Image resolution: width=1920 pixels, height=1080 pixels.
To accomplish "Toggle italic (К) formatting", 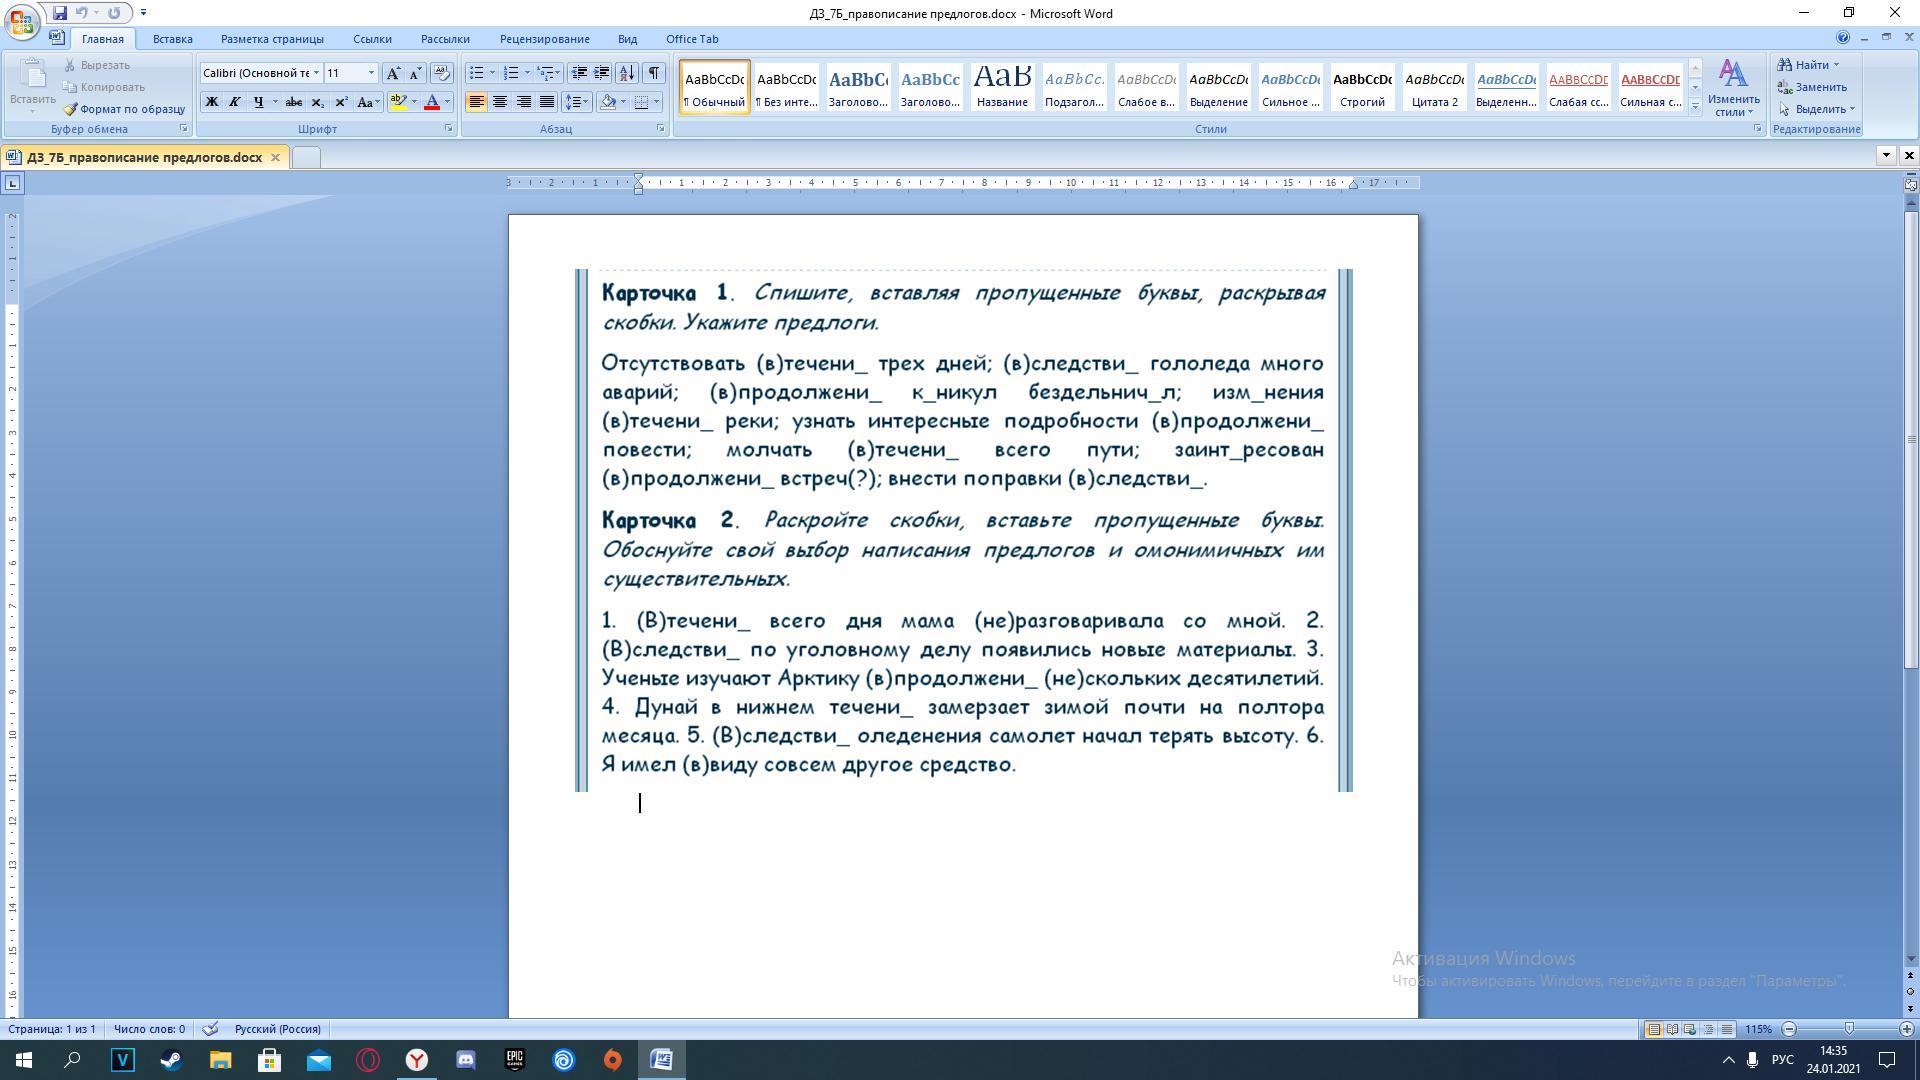I will tap(235, 102).
